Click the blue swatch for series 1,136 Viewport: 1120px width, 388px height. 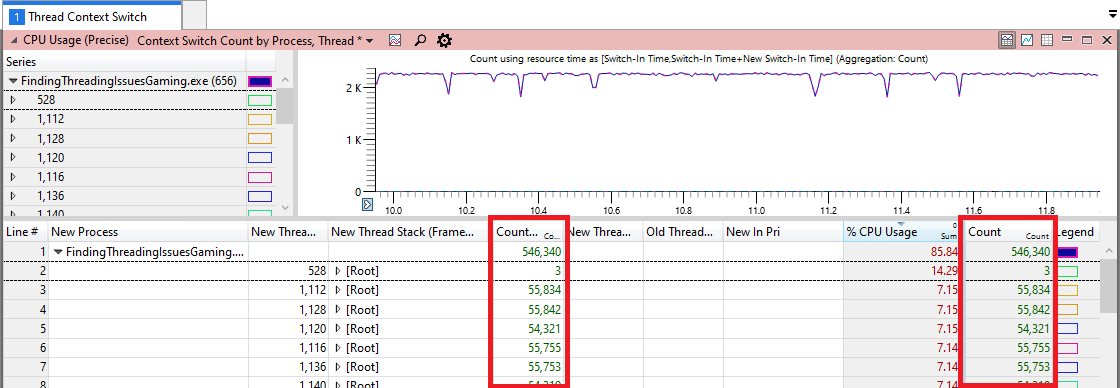coord(259,196)
